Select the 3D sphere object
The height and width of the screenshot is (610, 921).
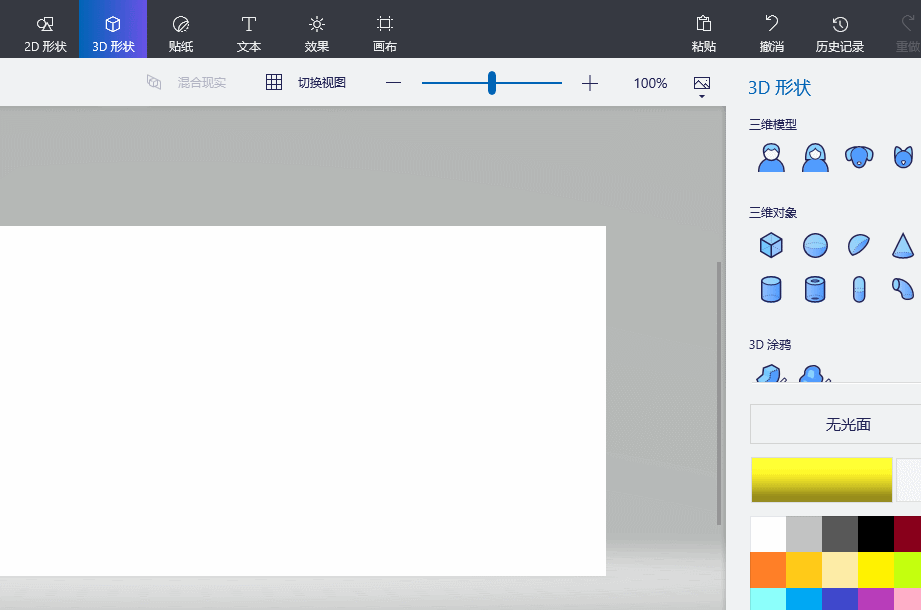(x=815, y=245)
